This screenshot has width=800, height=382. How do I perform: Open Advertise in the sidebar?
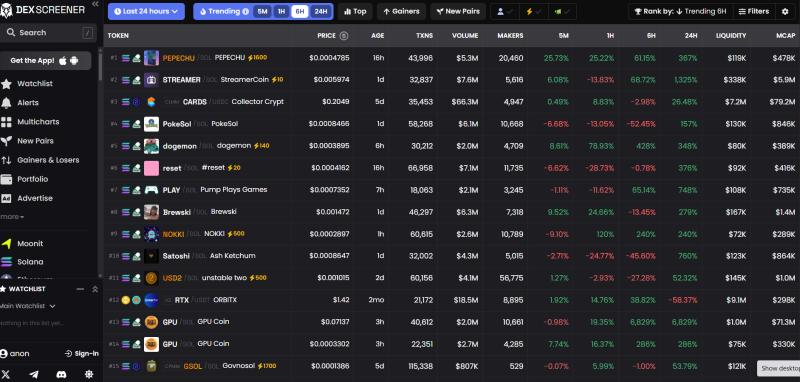(x=35, y=198)
